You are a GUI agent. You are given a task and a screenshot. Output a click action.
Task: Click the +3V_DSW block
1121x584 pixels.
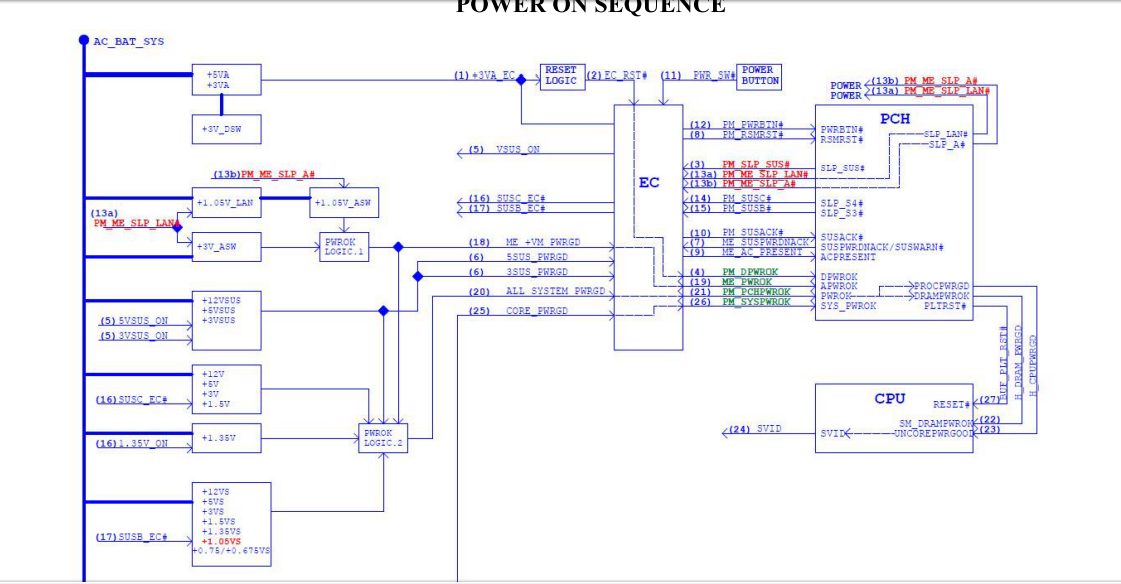point(226,129)
